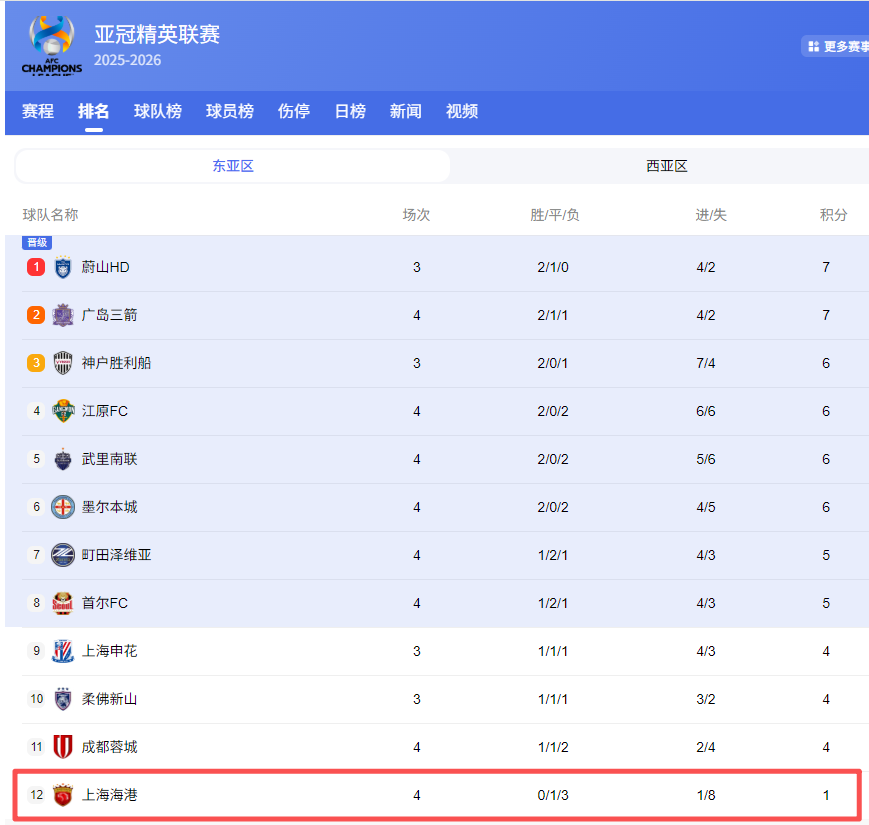The width and height of the screenshot is (869, 825).
Task: Select the 上海海港 team name
Action: click(109, 795)
